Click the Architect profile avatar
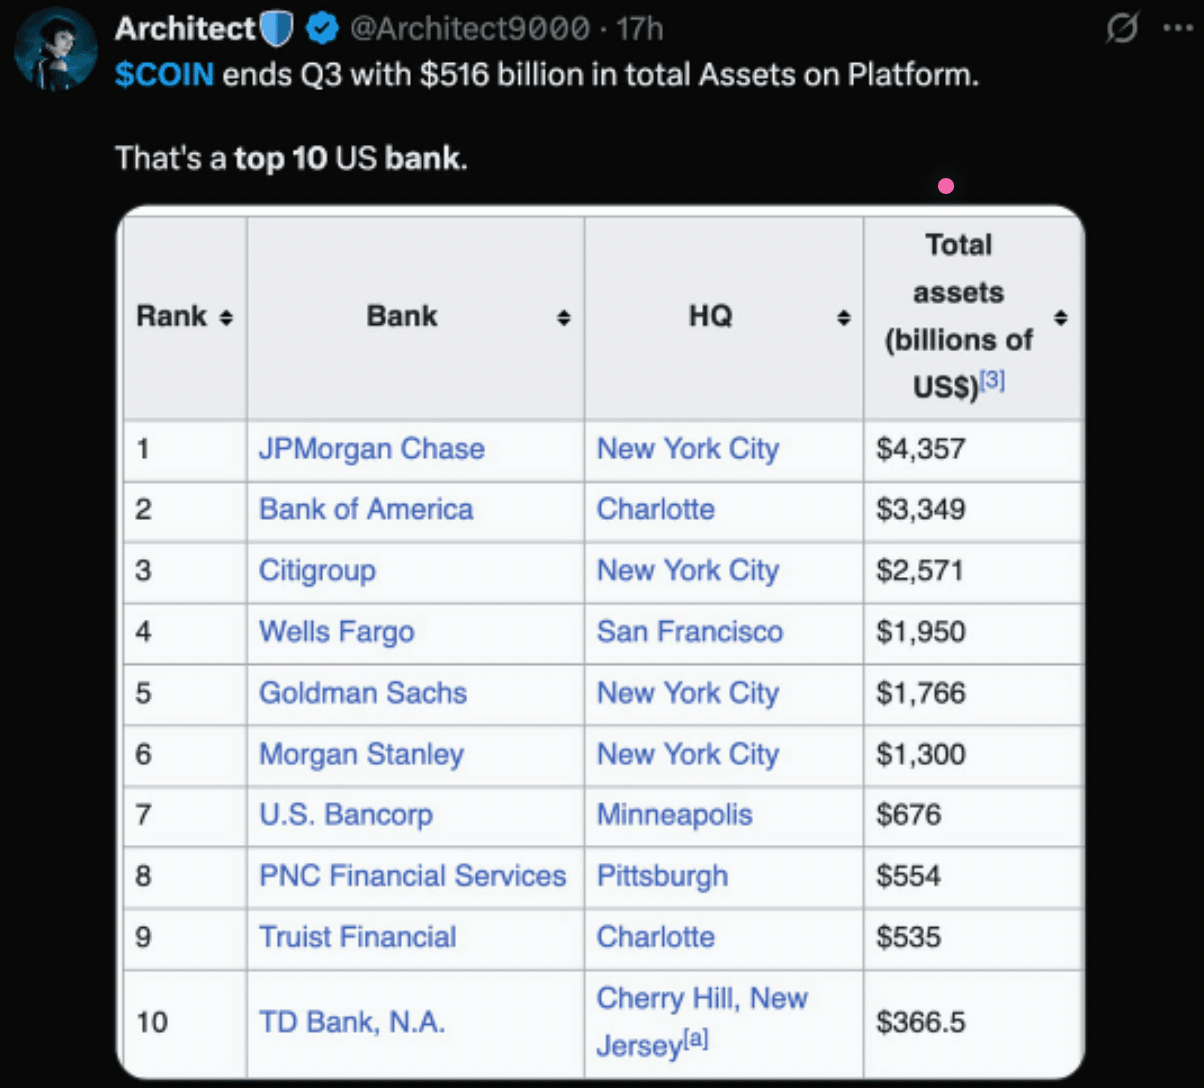The height and width of the screenshot is (1088, 1204). point(55,47)
